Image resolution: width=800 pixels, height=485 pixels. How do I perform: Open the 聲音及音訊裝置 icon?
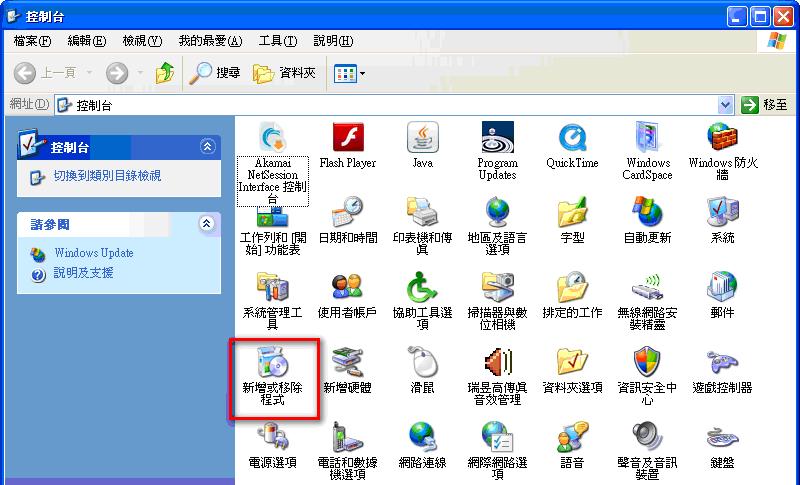tap(647, 437)
